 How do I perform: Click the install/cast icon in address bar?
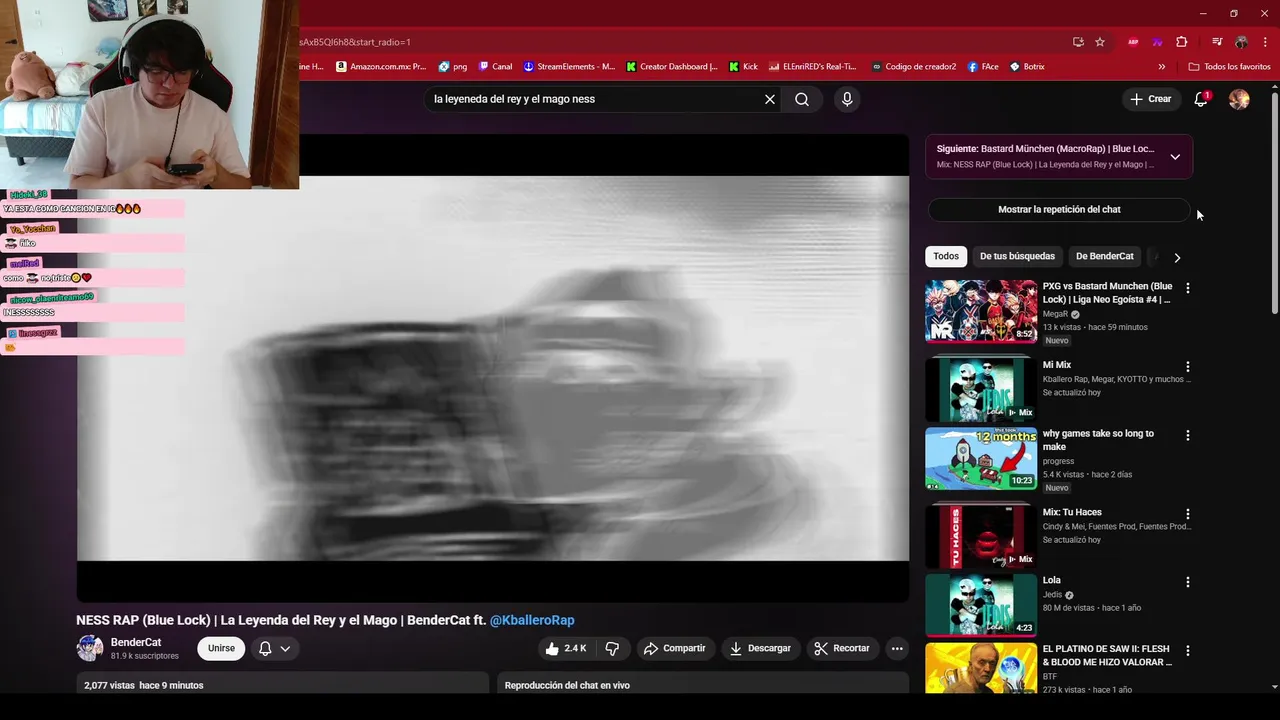[x=1078, y=42]
